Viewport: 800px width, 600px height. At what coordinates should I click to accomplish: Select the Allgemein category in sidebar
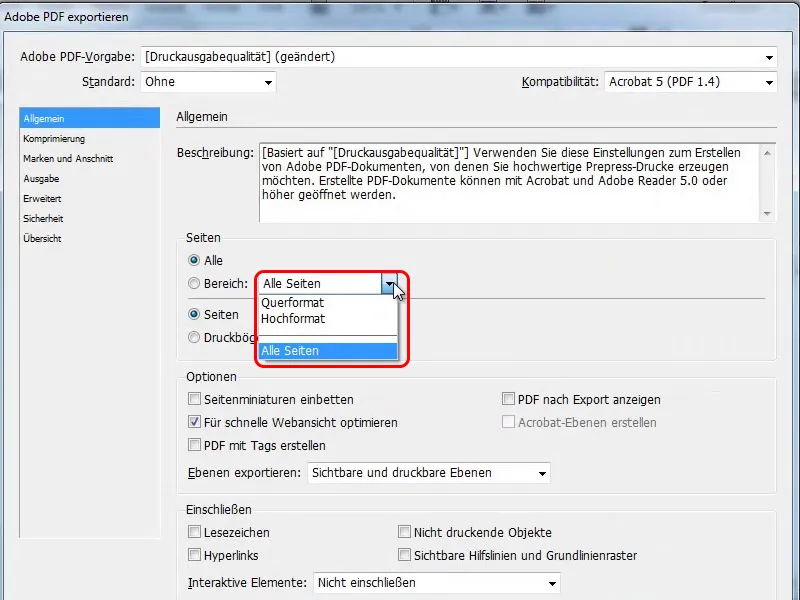click(x=90, y=118)
